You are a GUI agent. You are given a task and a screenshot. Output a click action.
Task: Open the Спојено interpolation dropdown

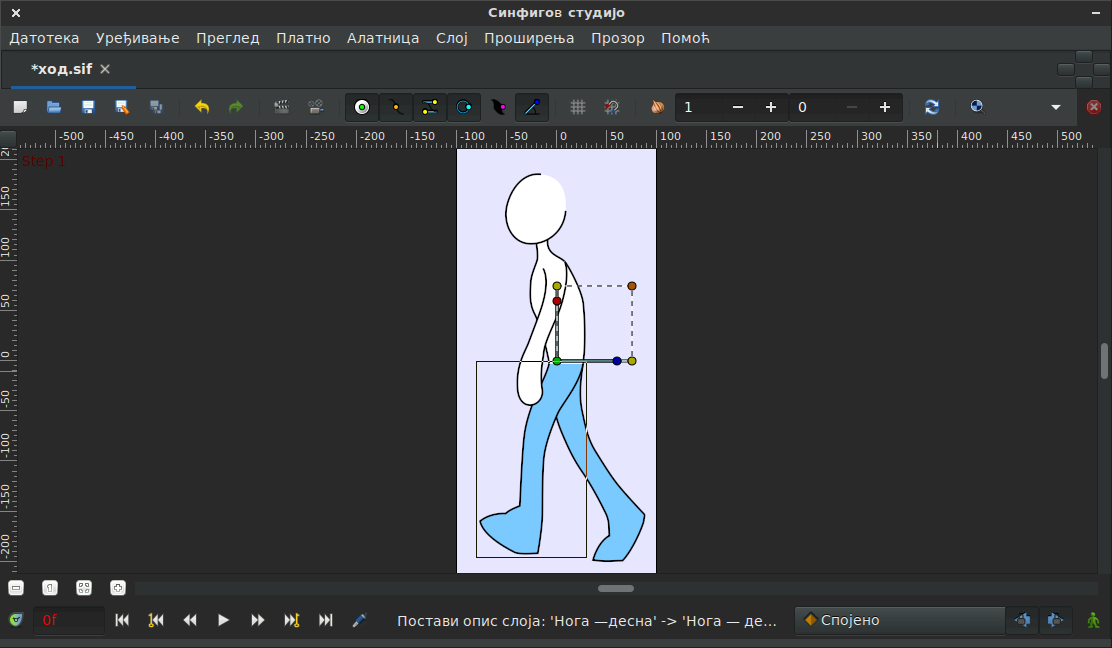(898, 620)
